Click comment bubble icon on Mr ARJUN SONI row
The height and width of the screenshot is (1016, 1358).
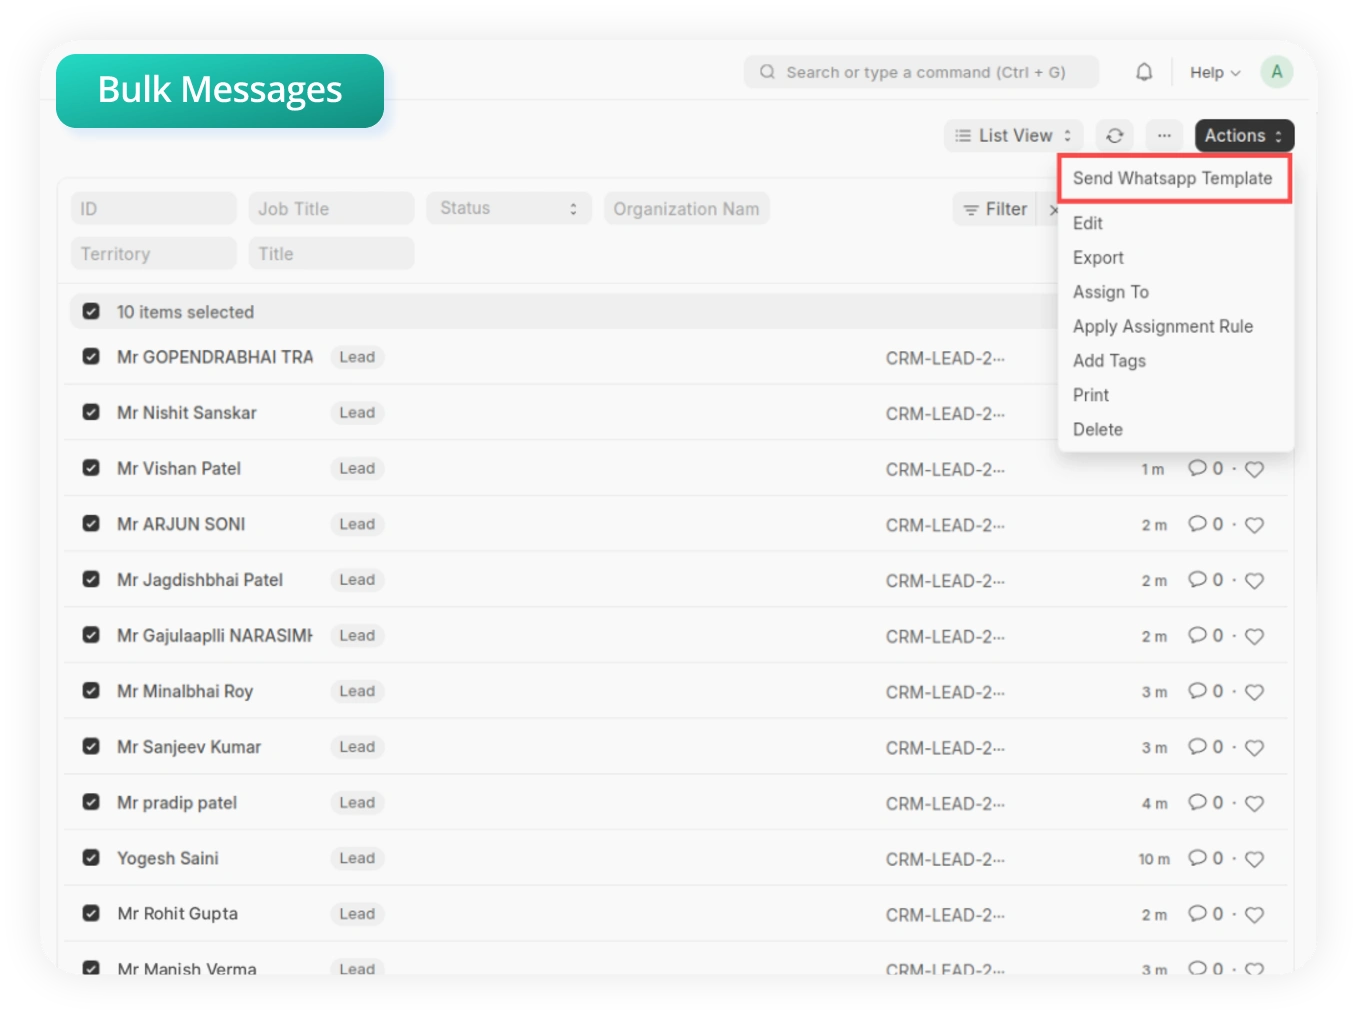[x=1197, y=524]
